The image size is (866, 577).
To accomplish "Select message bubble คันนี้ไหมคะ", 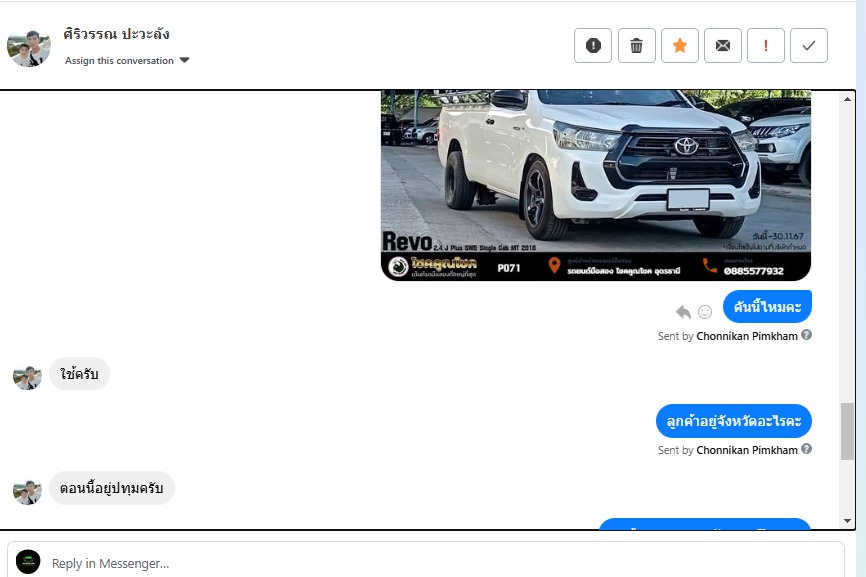I will [767, 306].
